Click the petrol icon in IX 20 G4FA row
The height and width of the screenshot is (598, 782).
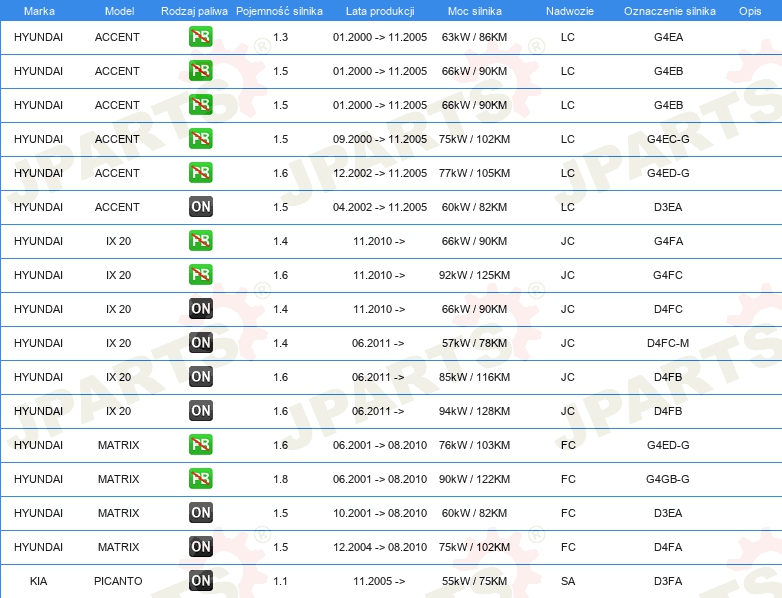pyautogui.click(x=200, y=240)
